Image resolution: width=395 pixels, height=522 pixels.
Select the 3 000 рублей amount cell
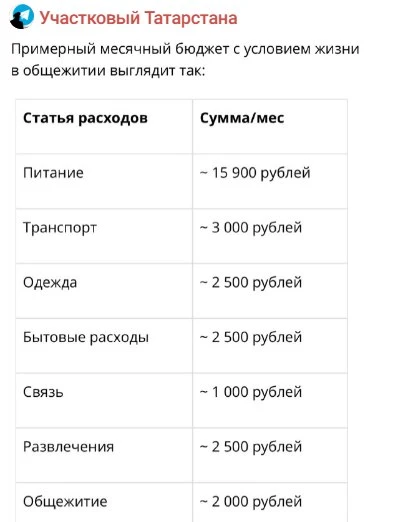(x=251, y=228)
